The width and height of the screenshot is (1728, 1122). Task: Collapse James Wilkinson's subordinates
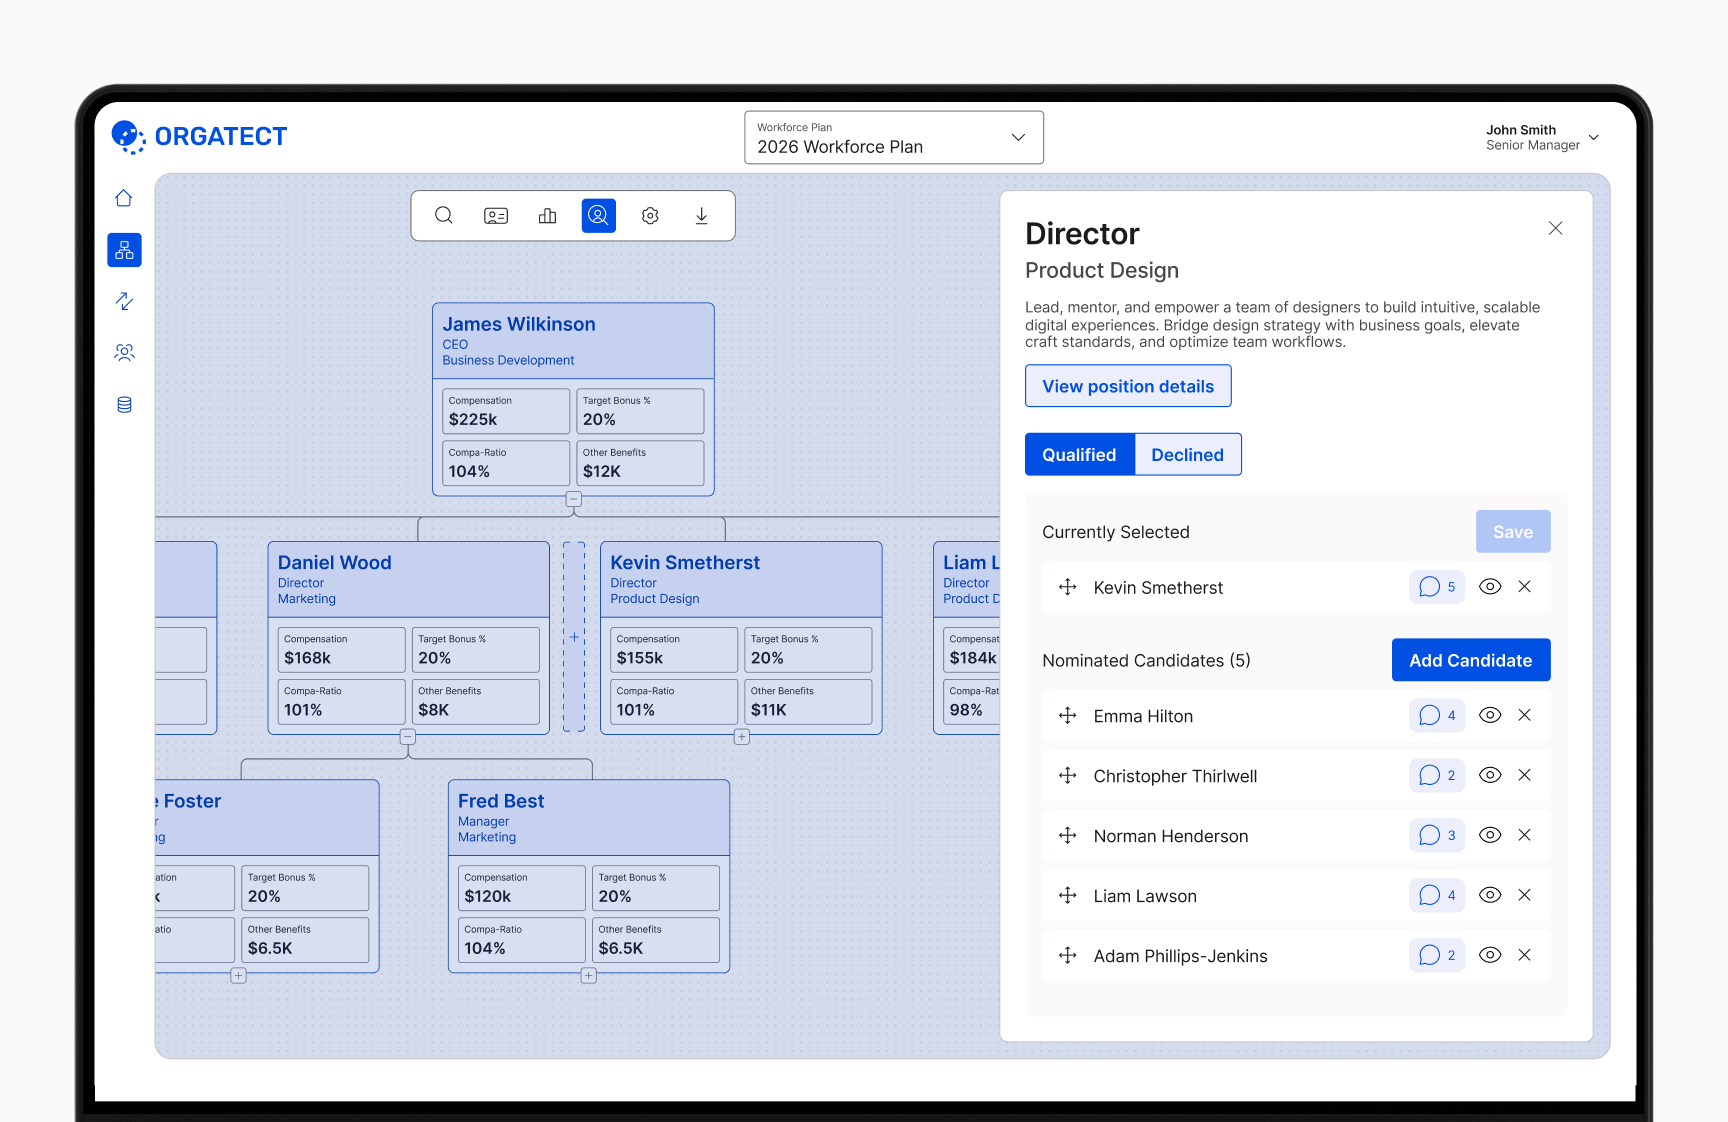pos(574,498)
